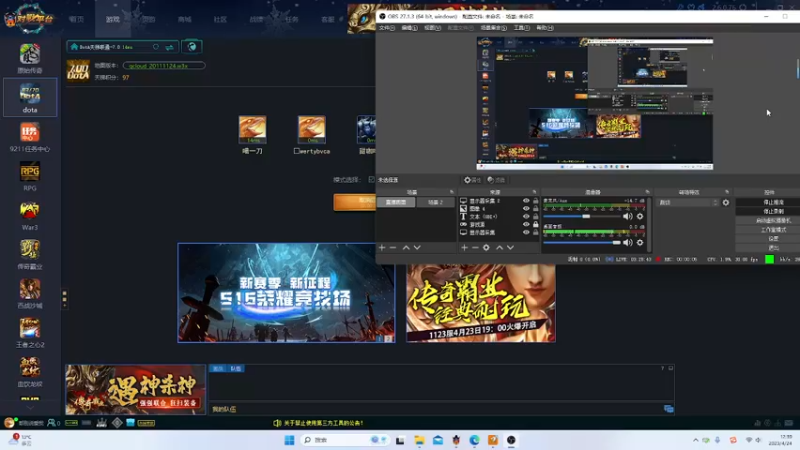Open the OBS Tools menu
Viewport: 800px width, 450px height.
(x=521, y=28)
